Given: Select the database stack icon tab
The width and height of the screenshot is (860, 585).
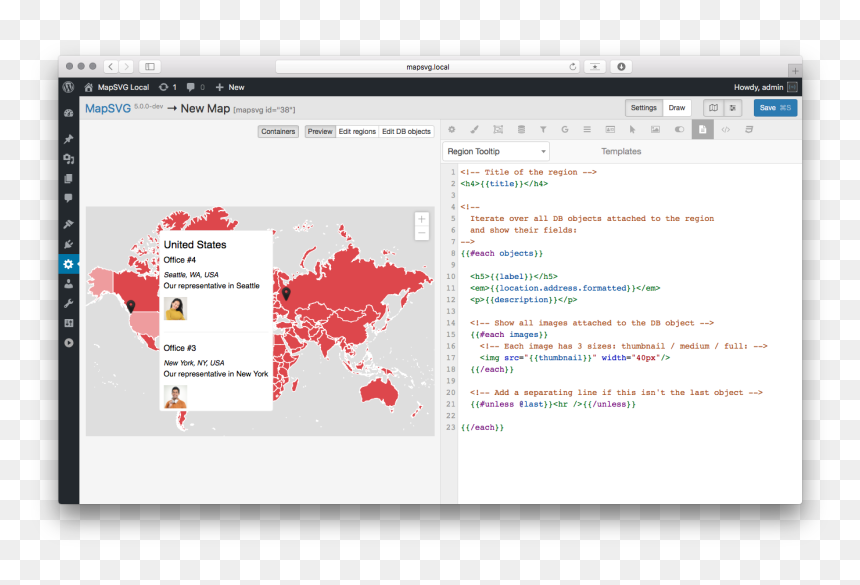Looking at the screenshot, I should [521, 130].
